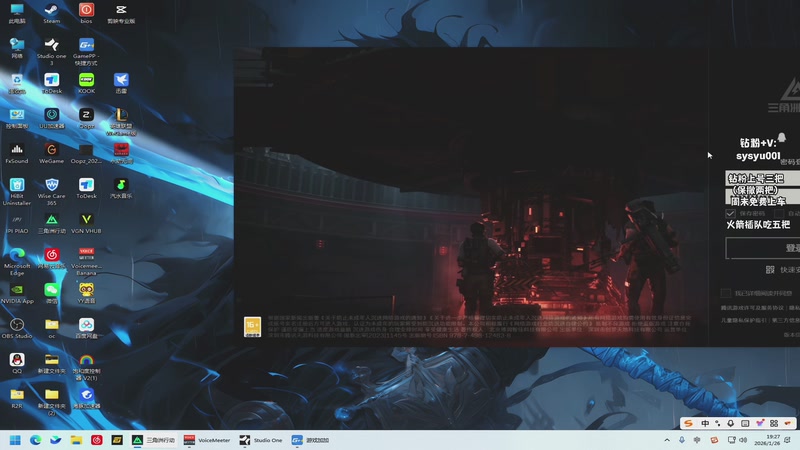800x450 pixels.
Task: Open the green music note desktop app
Action: click(121, 188)
